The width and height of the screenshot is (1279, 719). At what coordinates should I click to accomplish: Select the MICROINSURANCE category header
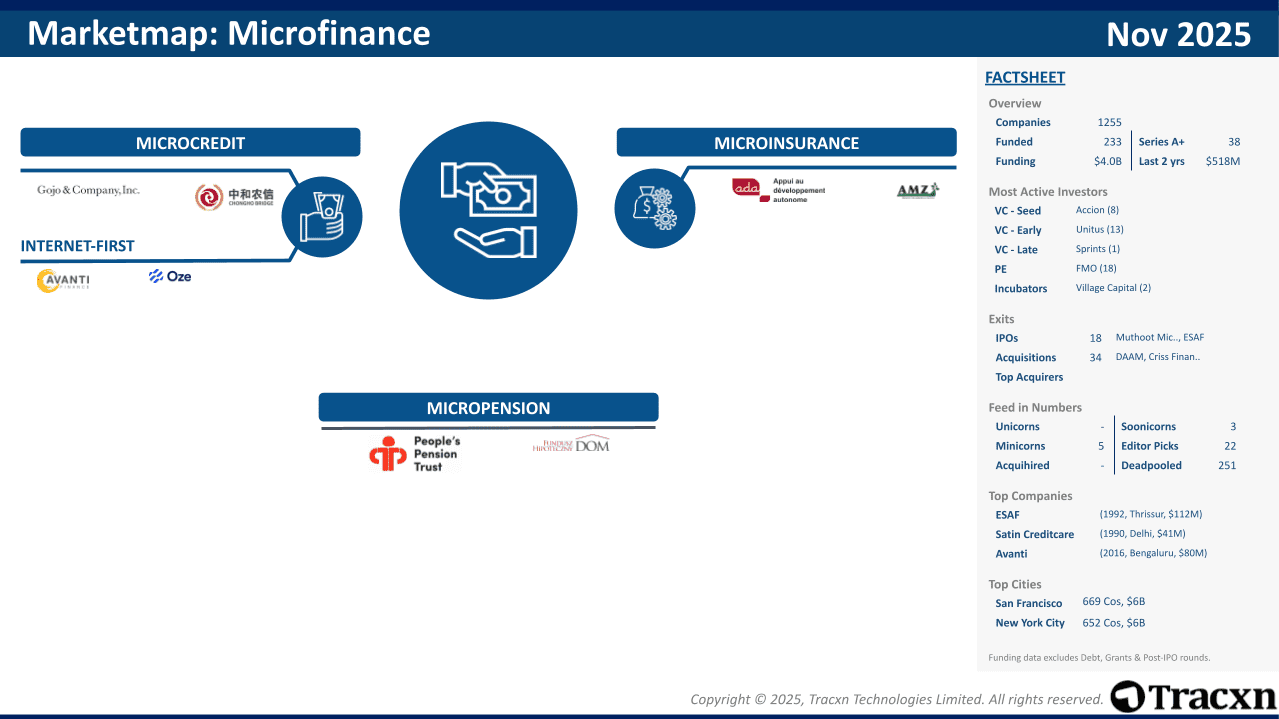pyautogui.click(x=786, y=142)
